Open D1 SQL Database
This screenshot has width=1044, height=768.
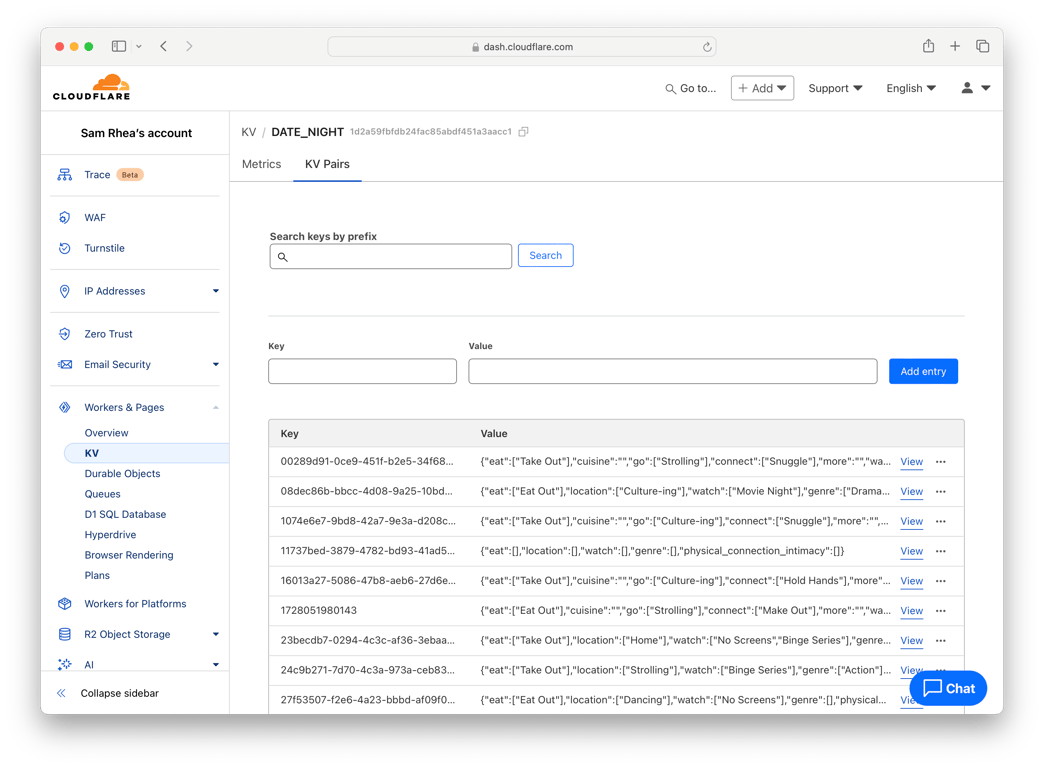coord(125,514)
